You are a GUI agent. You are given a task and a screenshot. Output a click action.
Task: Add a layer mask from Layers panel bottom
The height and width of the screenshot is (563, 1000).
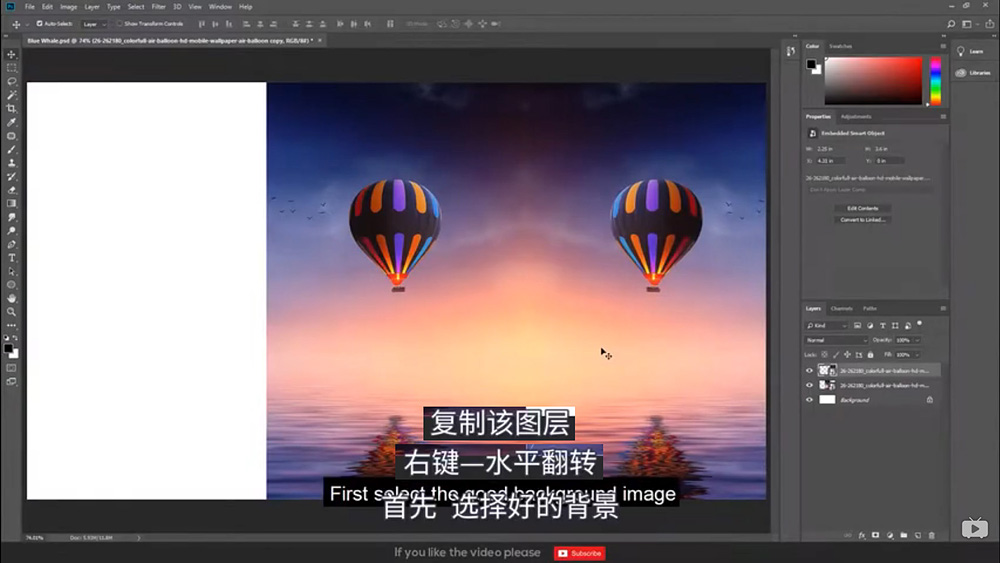point(876,536)
